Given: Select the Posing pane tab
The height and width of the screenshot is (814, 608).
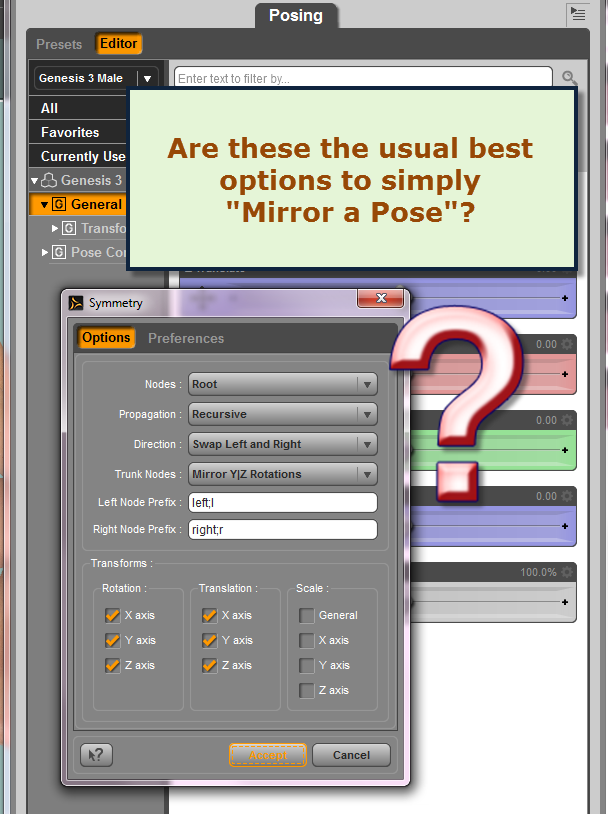Looking at the screenshot, I should 296,16.
